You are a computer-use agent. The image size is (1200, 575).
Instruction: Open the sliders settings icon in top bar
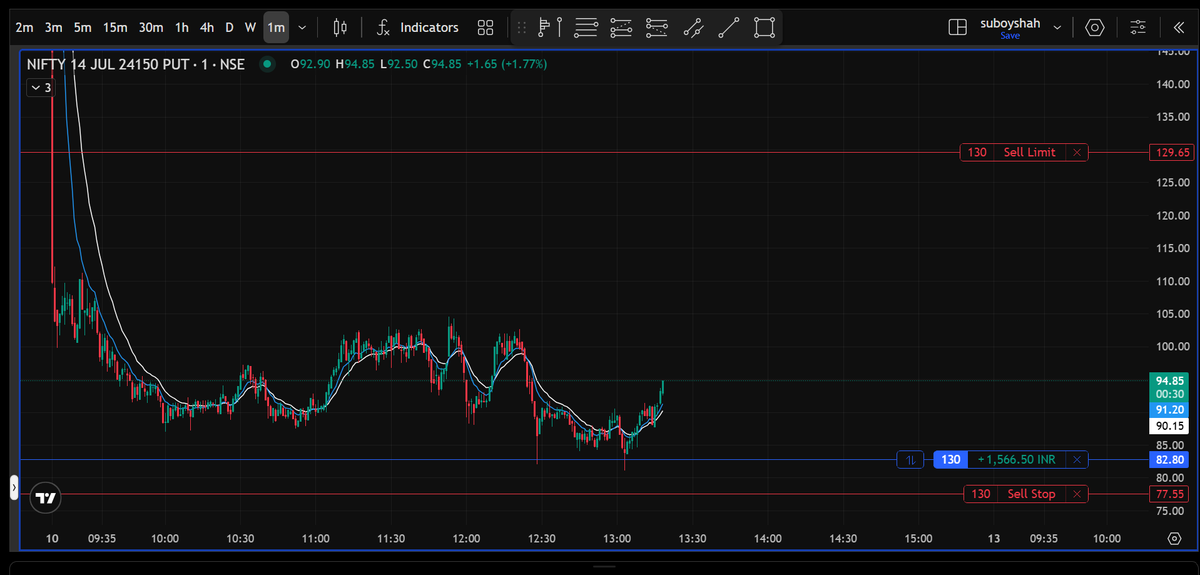click(1138, 27)
